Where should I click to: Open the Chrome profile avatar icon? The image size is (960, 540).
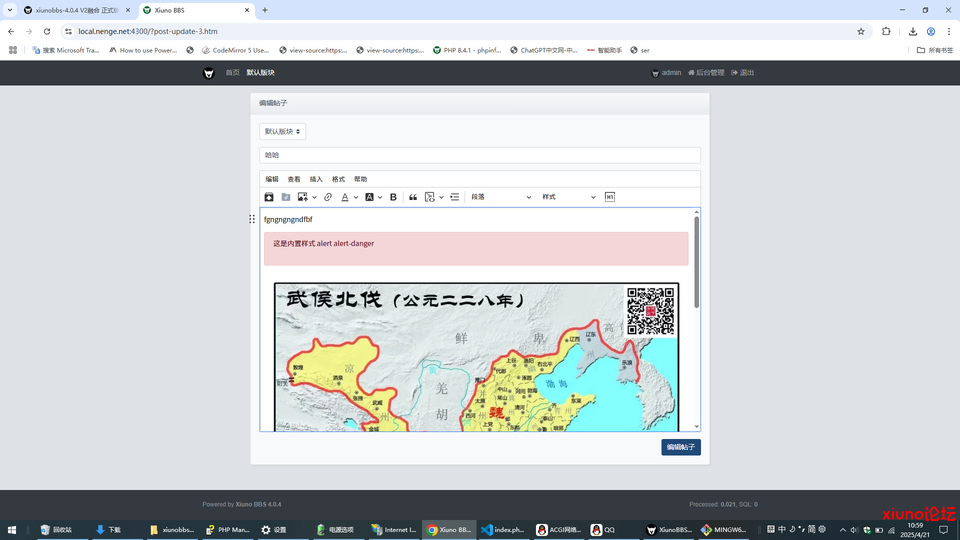click(931, 31)
